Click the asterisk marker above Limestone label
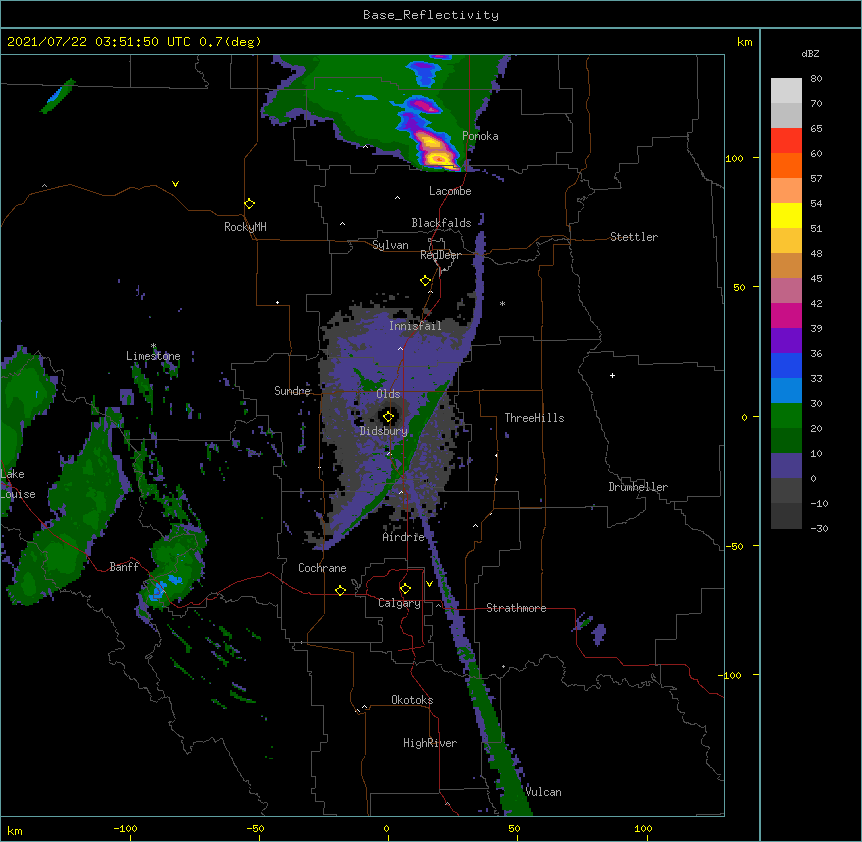Screen dimensions: 862x842 tap(153, 346)
